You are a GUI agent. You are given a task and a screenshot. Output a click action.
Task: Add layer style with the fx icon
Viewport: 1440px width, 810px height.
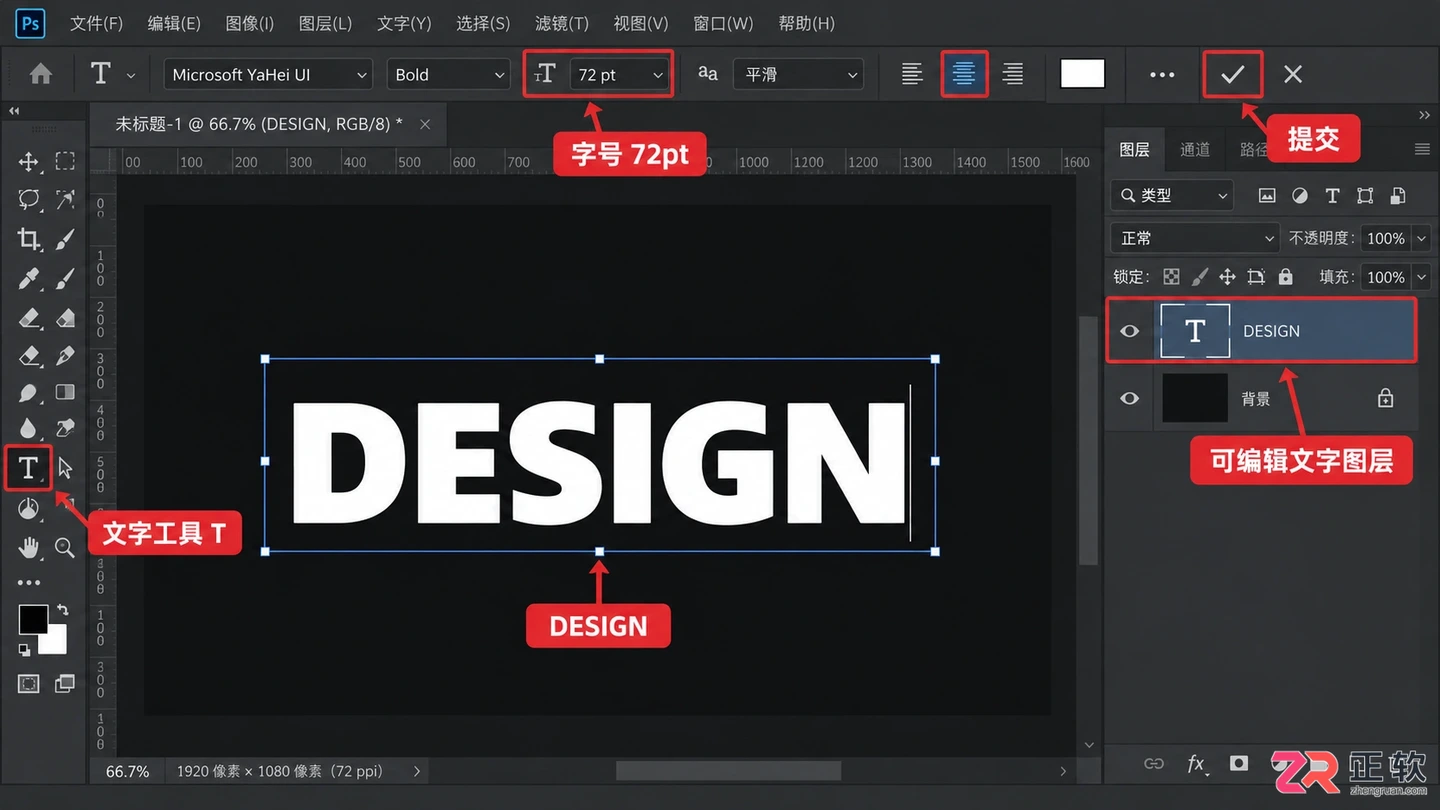[x=1197, y=764]
